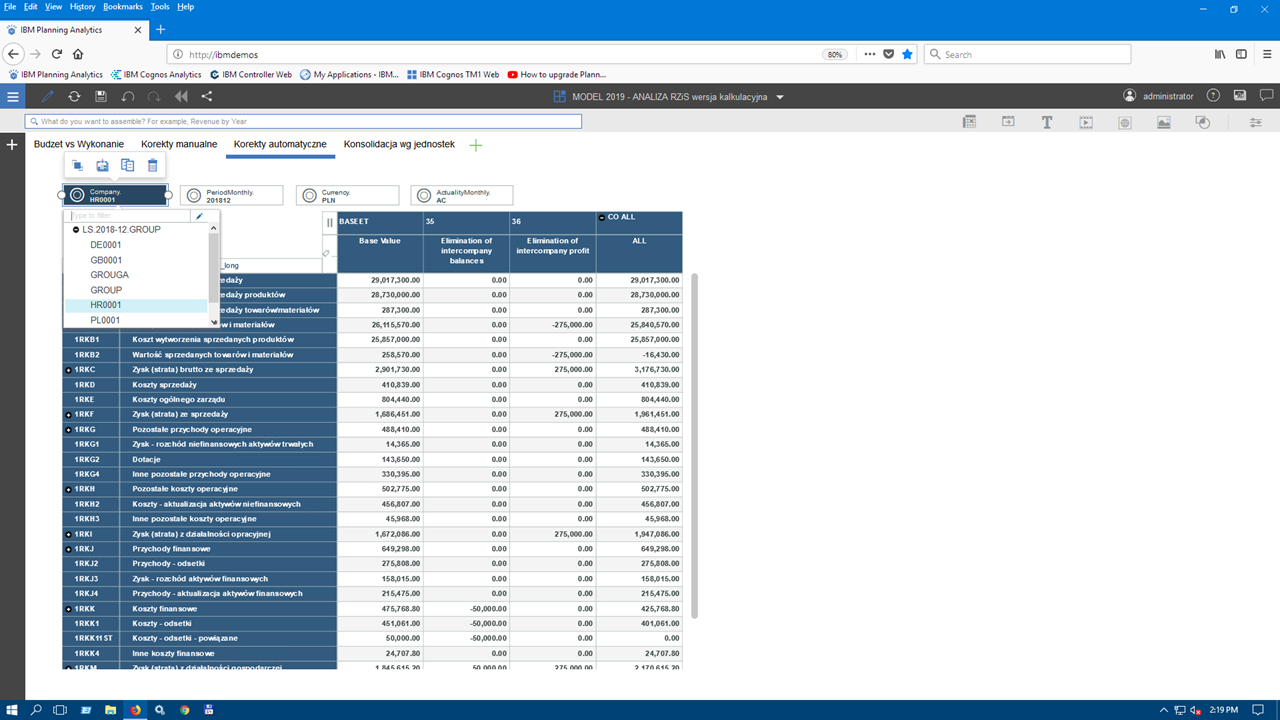
Task: Expand the 1RKH row
Action: pyautogui.click(x=69, y=489)
